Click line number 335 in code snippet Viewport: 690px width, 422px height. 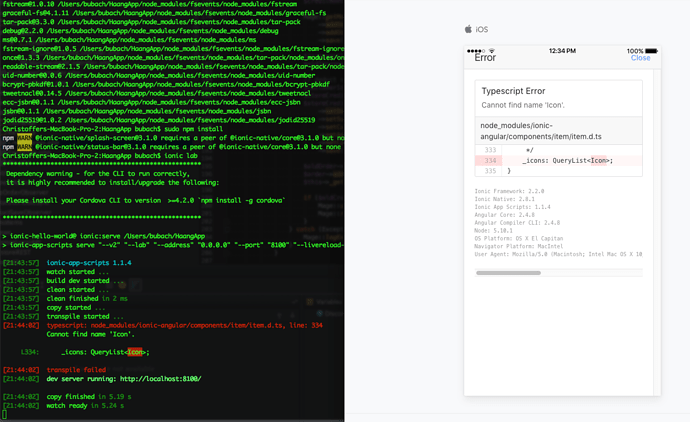(x=490, y=171)
